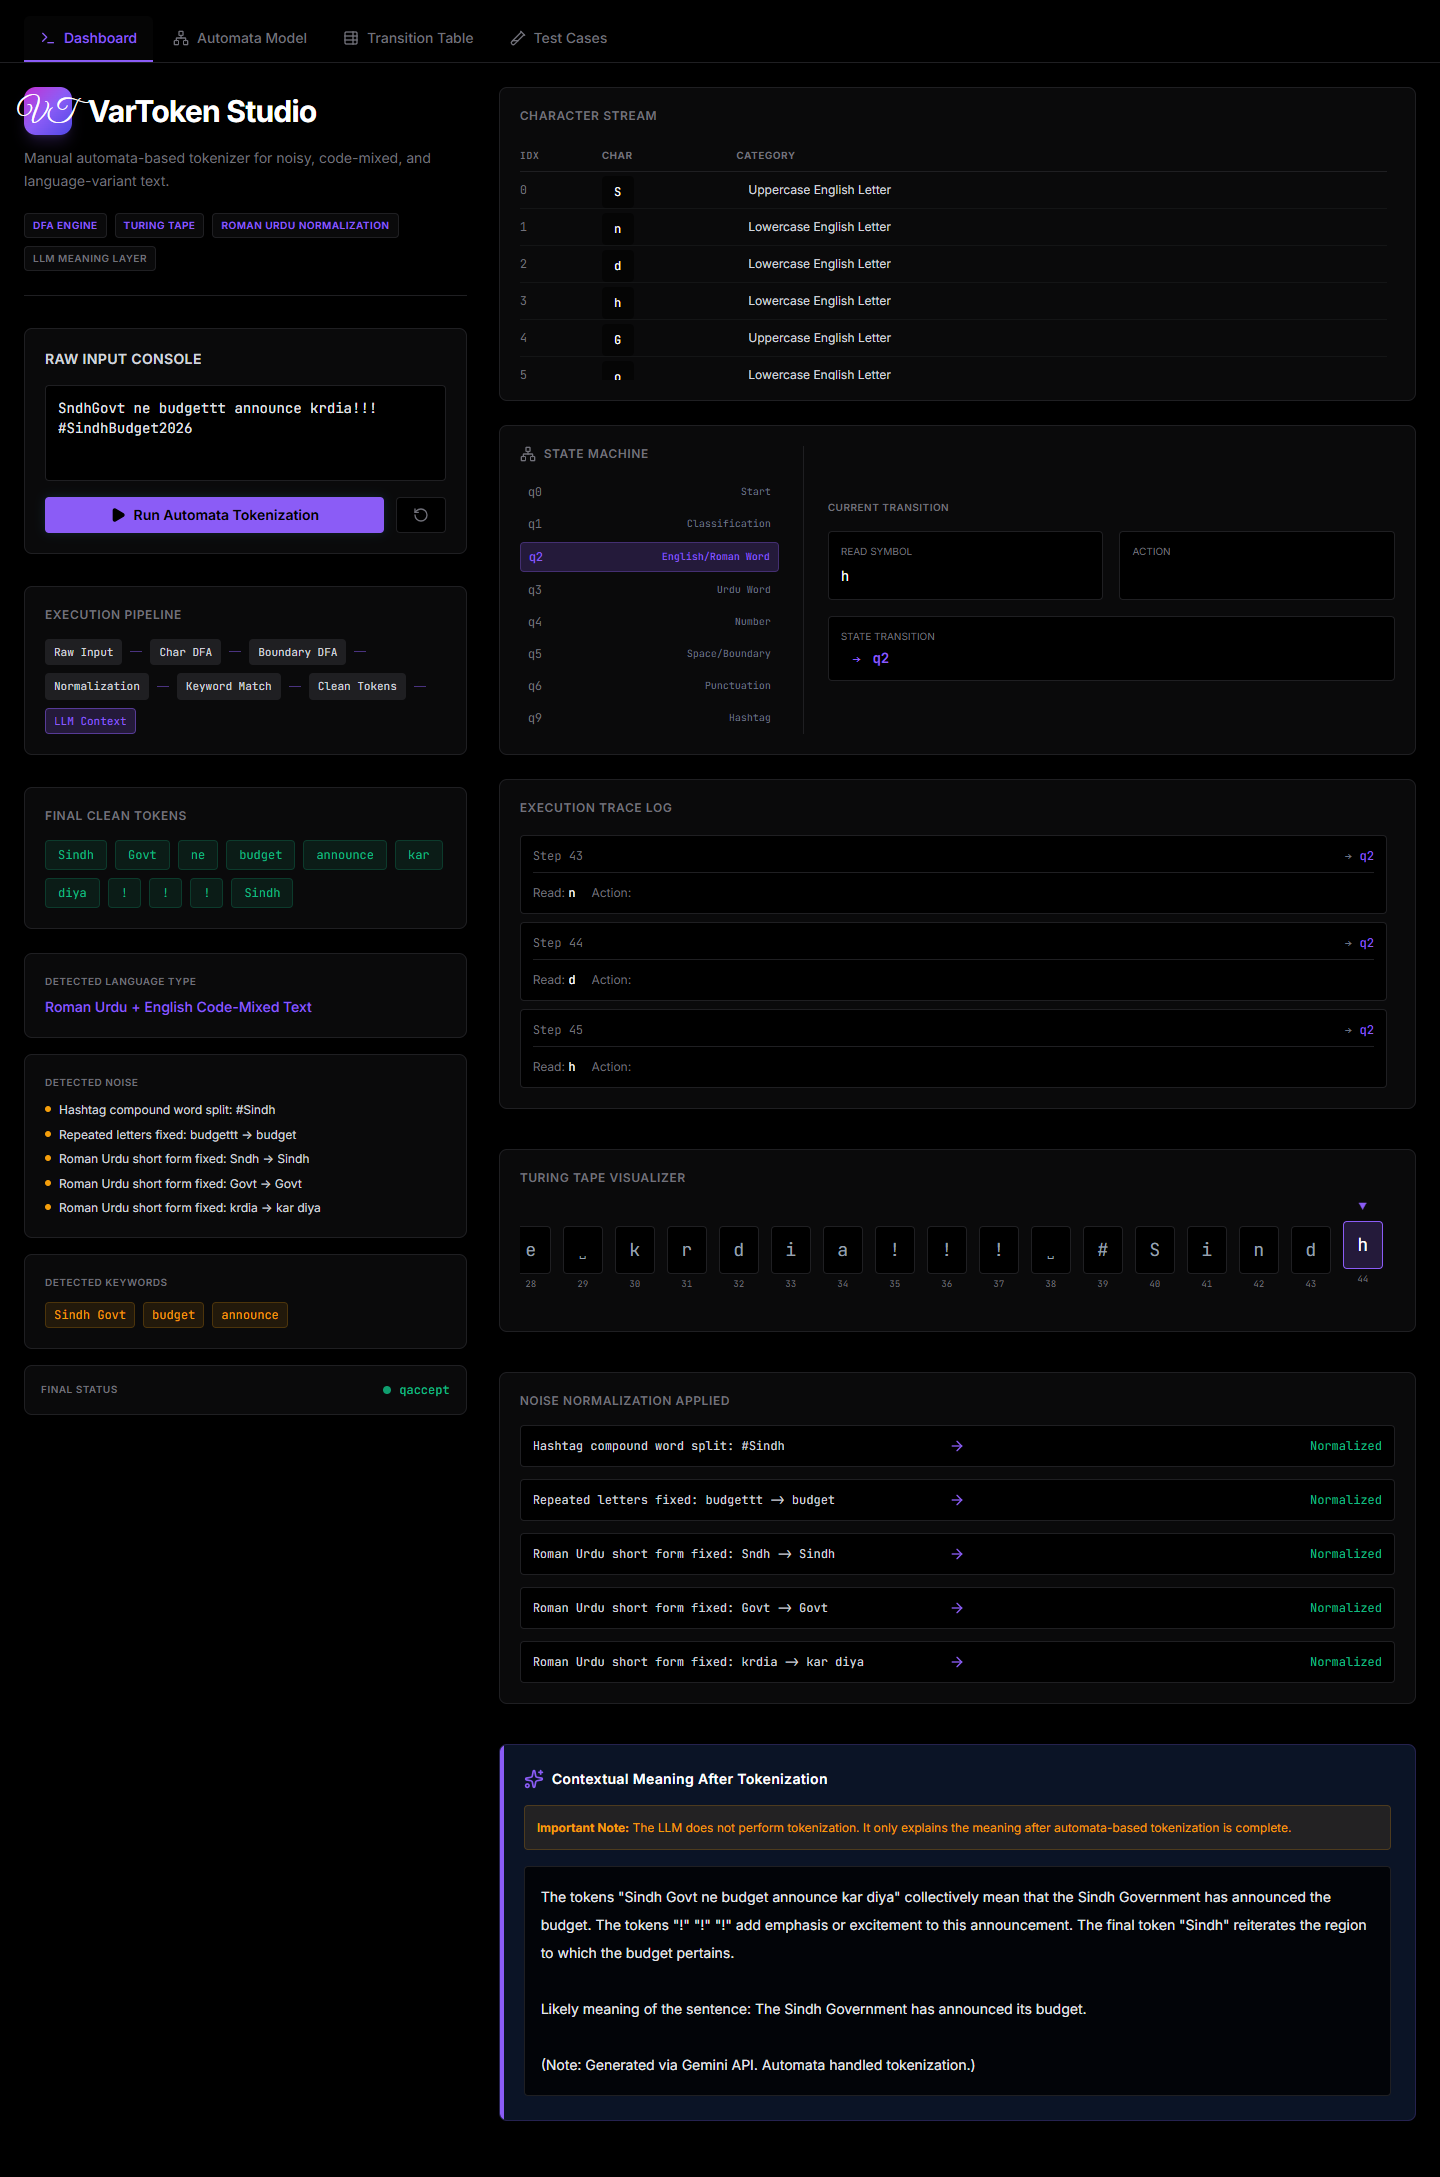This screenshot has width=1440, height=2177.
Task: Click the LLM MEANING LAYER tag badge
Action: pos(90,259)
